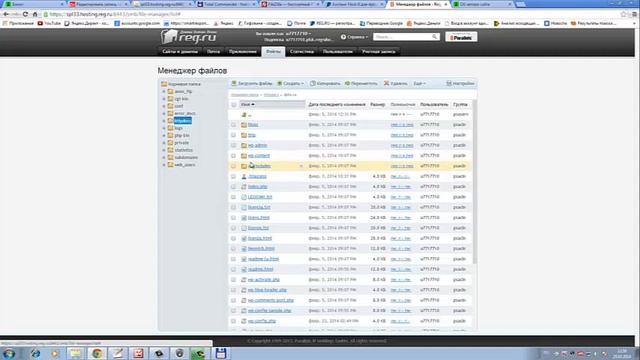
Task: Click the red Delete (Удалить) toolbar icon
Action: point(386,83)
